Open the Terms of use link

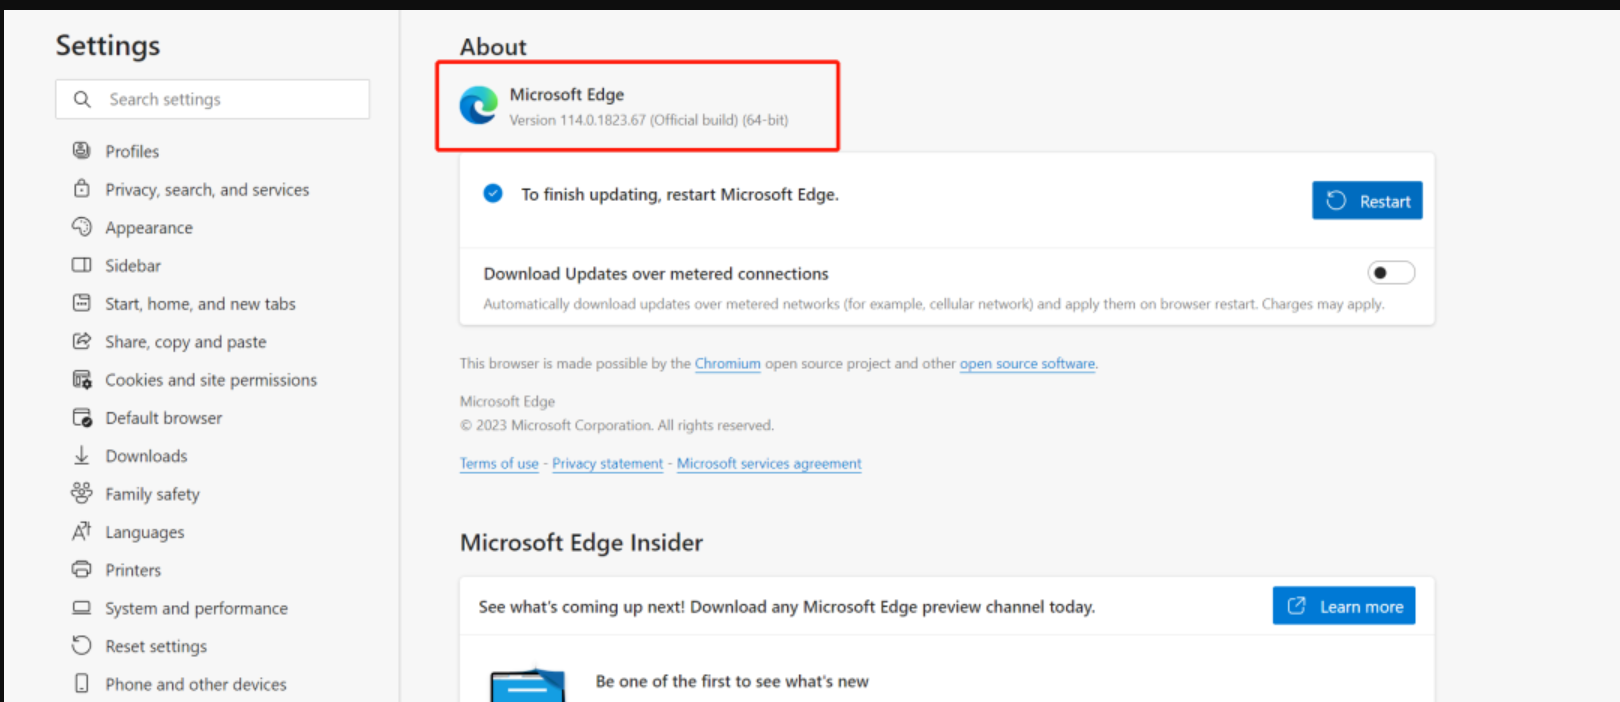coord(499,463)
